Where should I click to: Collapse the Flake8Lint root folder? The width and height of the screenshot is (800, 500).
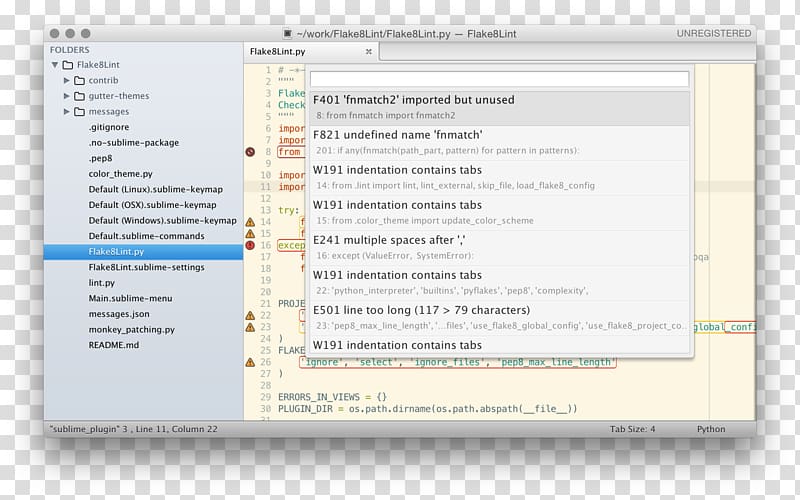(55, 65)
